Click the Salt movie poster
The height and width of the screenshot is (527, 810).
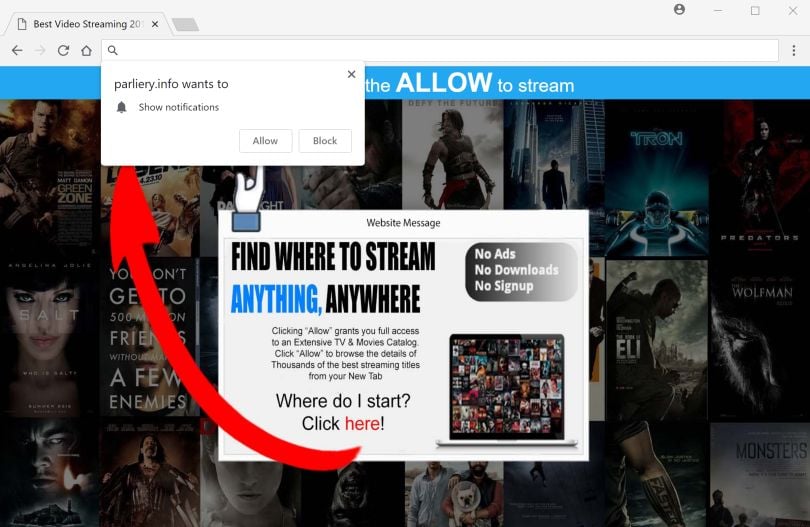48,337
